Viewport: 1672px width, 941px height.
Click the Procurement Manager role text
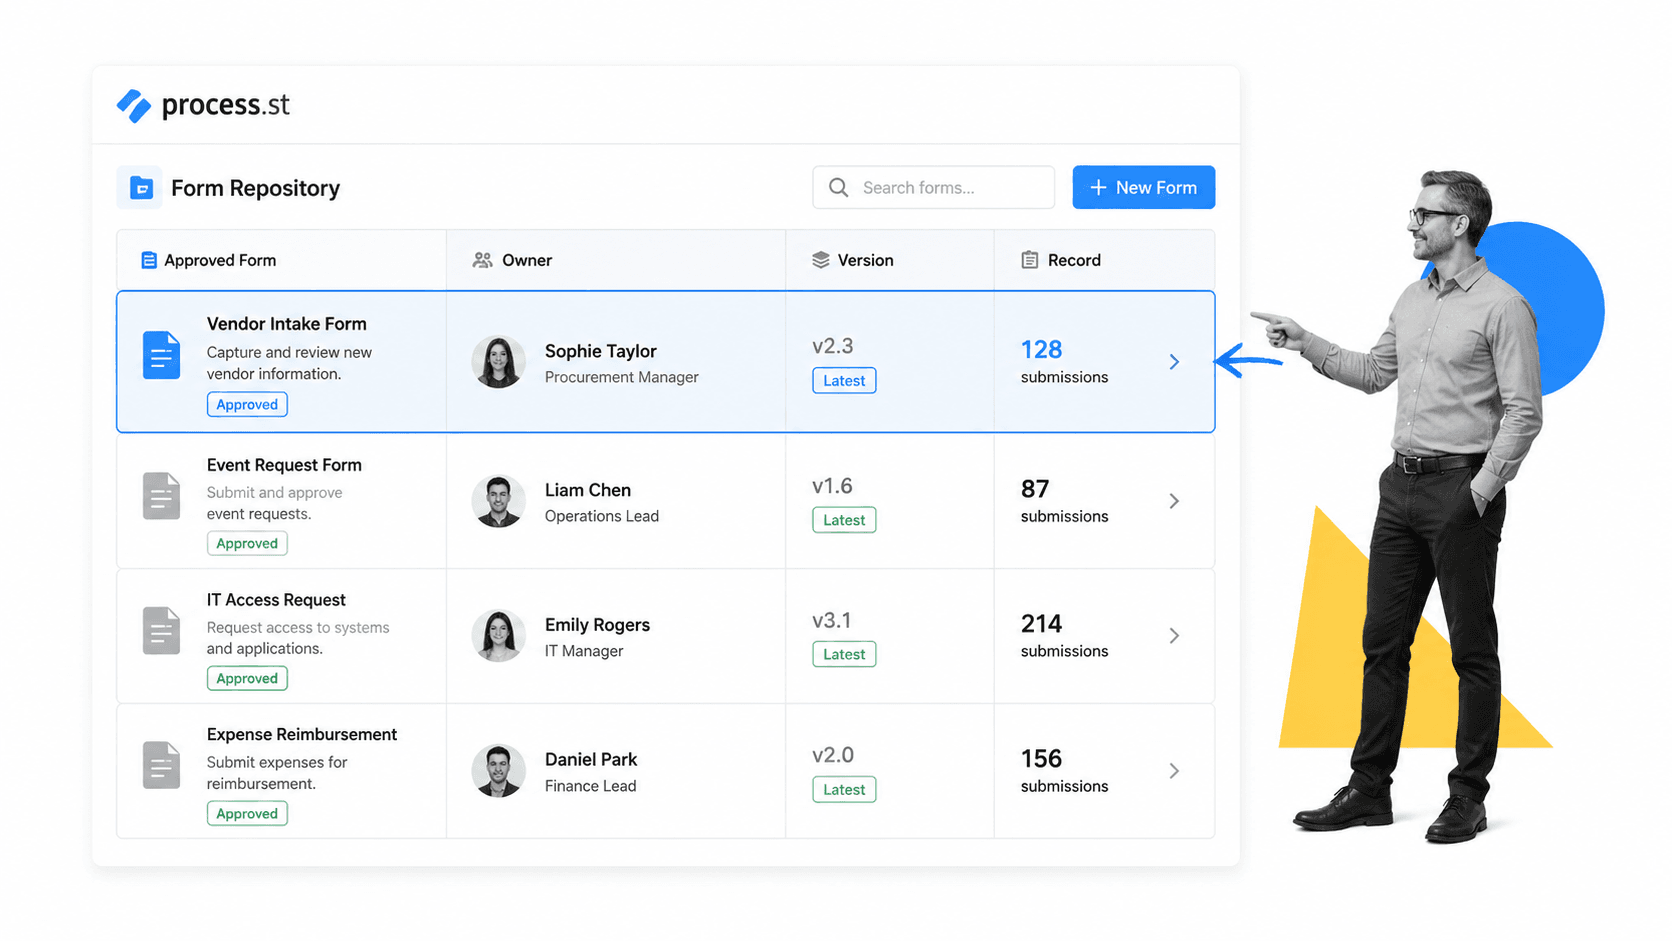[x=621, y=377]
